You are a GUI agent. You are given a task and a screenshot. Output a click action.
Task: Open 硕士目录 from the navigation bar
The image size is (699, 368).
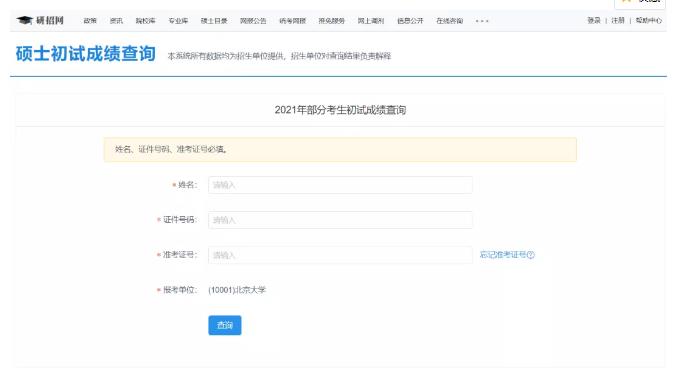click(214, 21)
